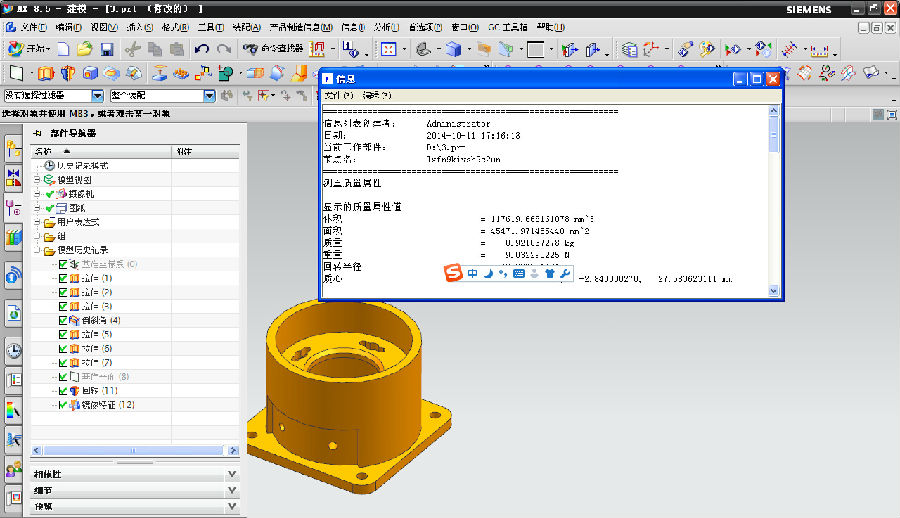Open the History clock tab in the sidebar
Viewport: 900px width, 518px height.
[13, 350]
